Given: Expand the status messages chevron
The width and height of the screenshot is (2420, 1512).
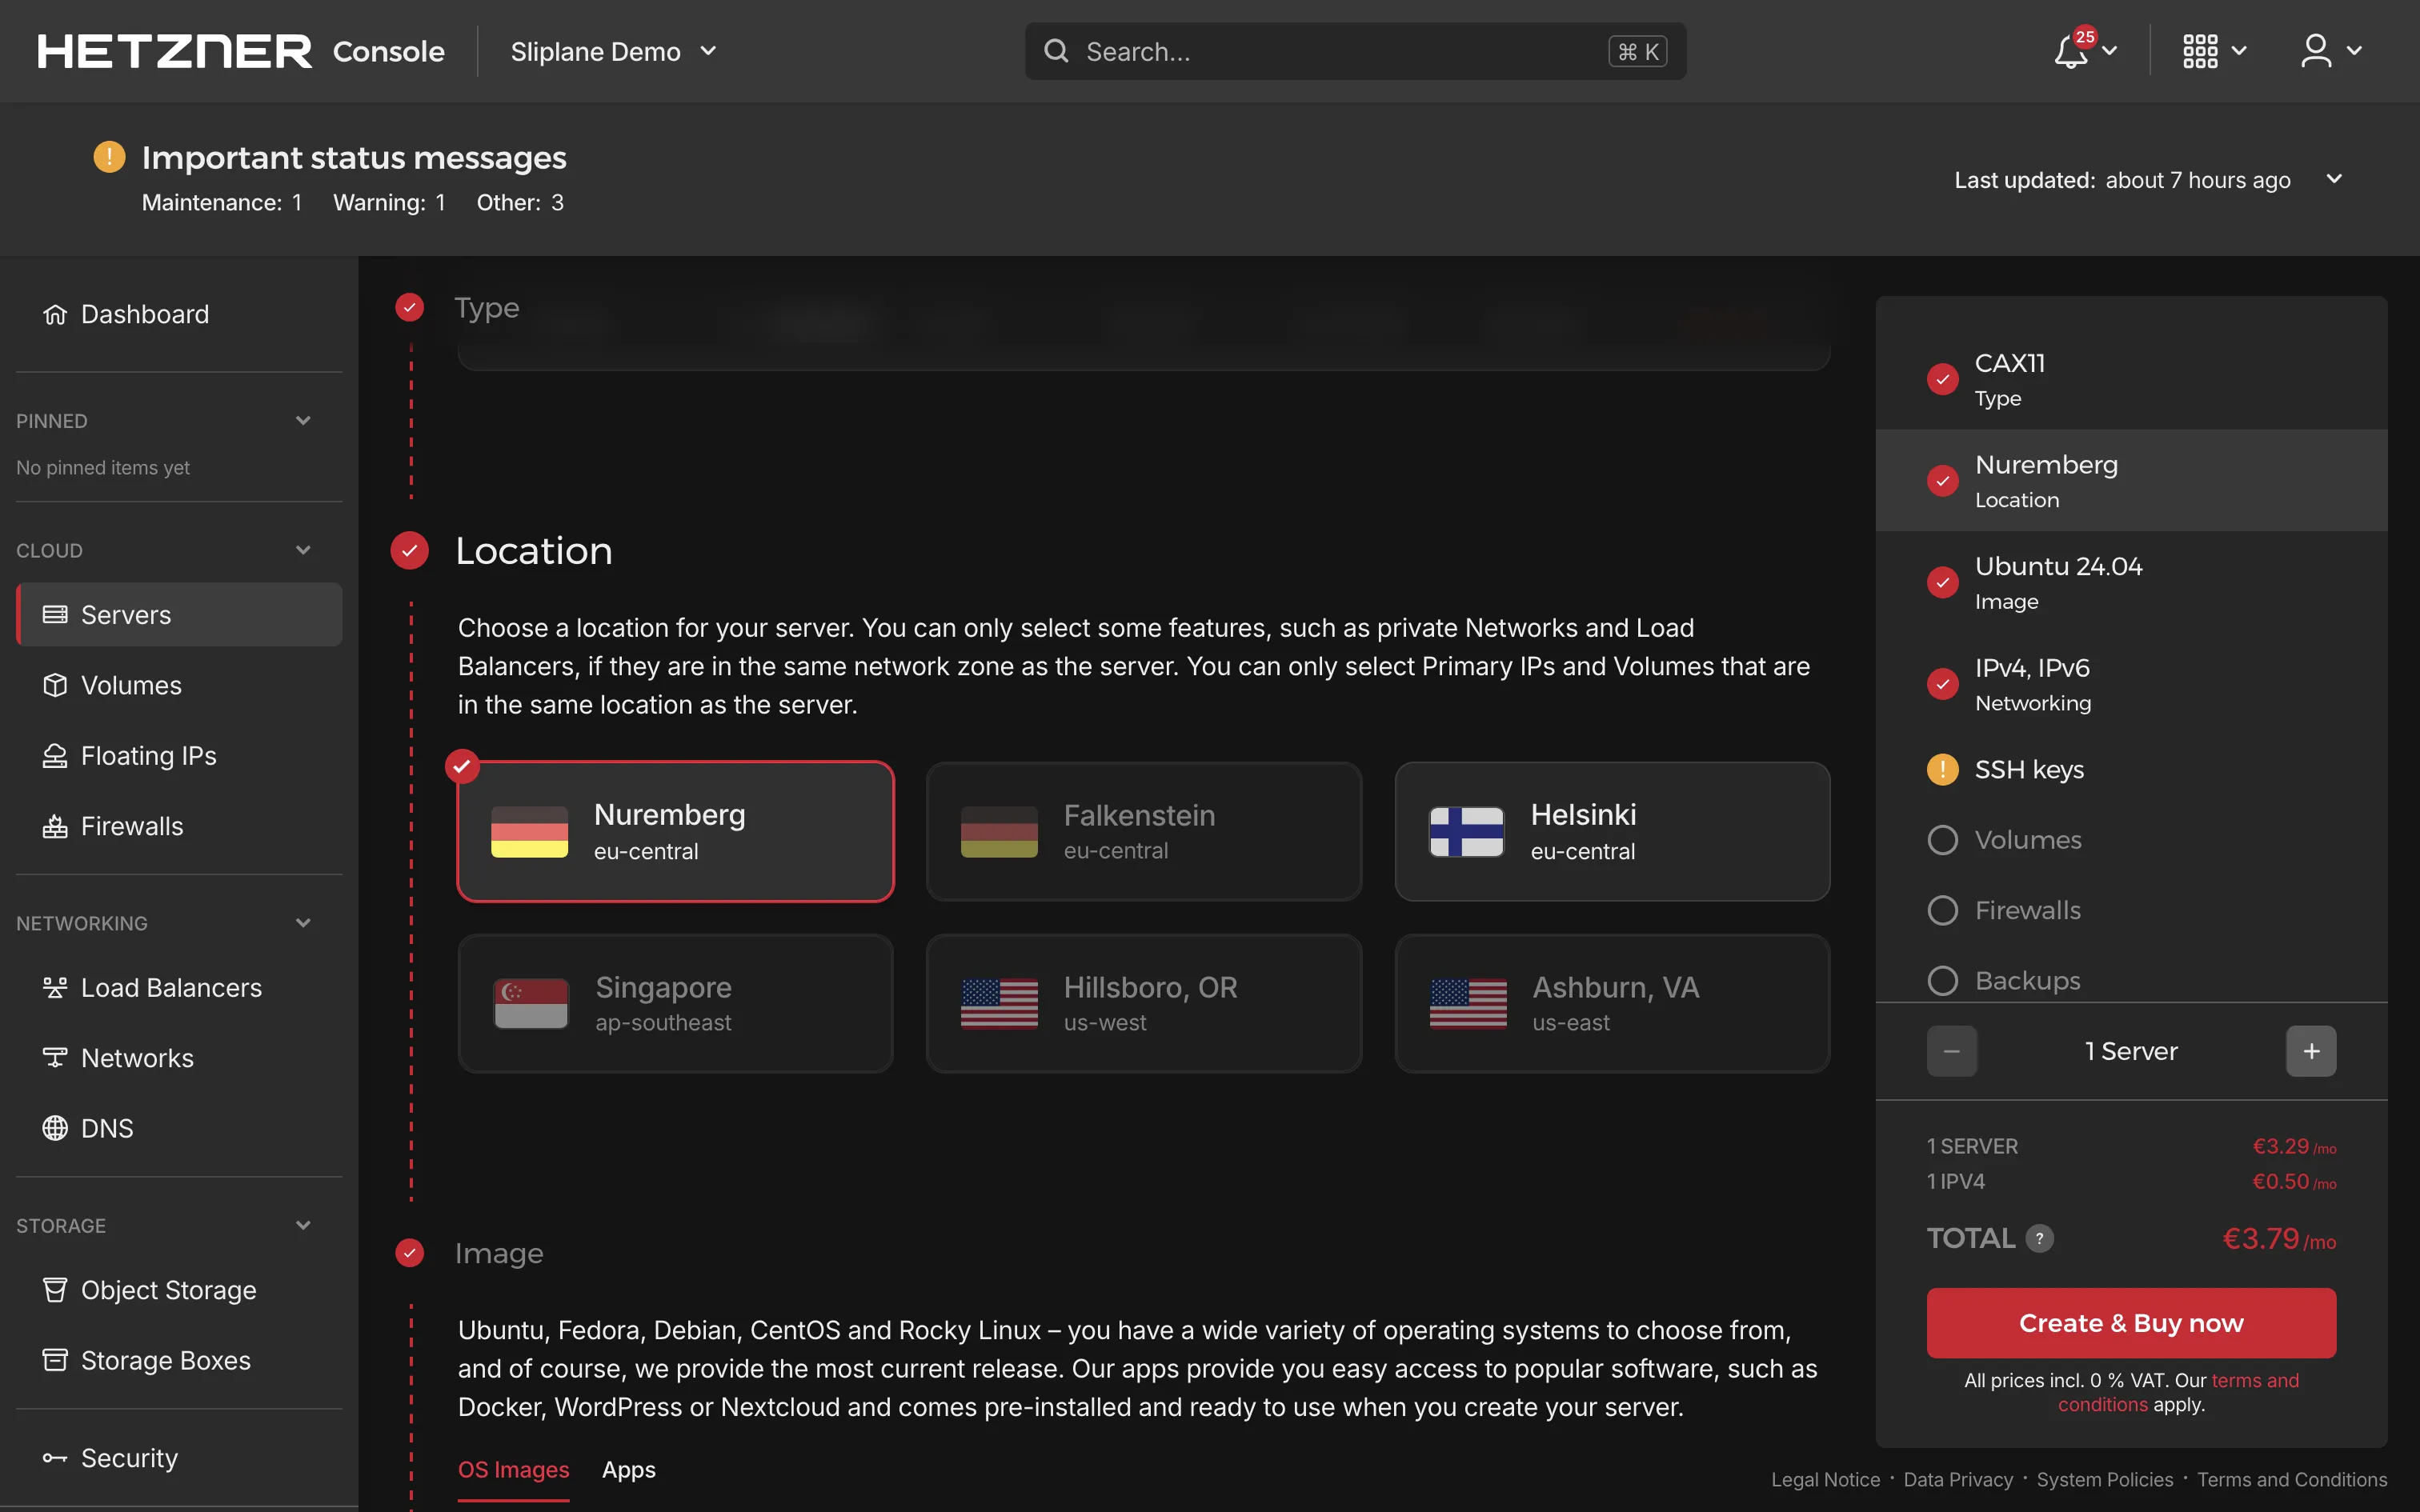Looking at the screenshot, I should tap(2334, 179).
